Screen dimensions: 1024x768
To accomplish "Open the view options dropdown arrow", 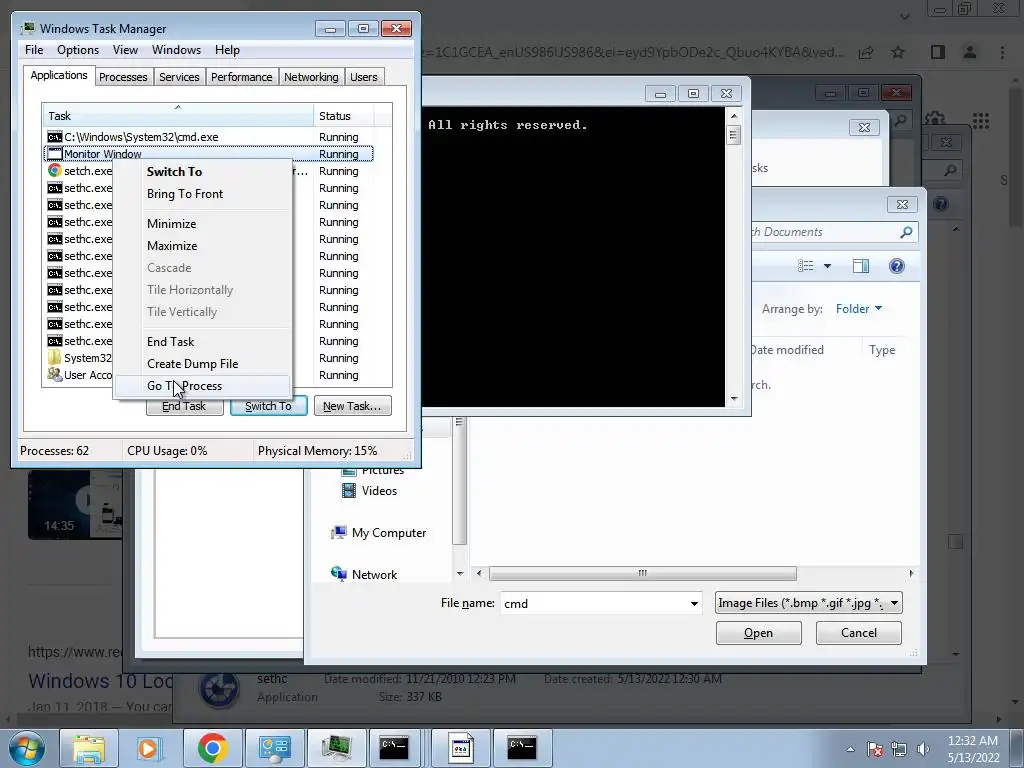I will [827, 266].
